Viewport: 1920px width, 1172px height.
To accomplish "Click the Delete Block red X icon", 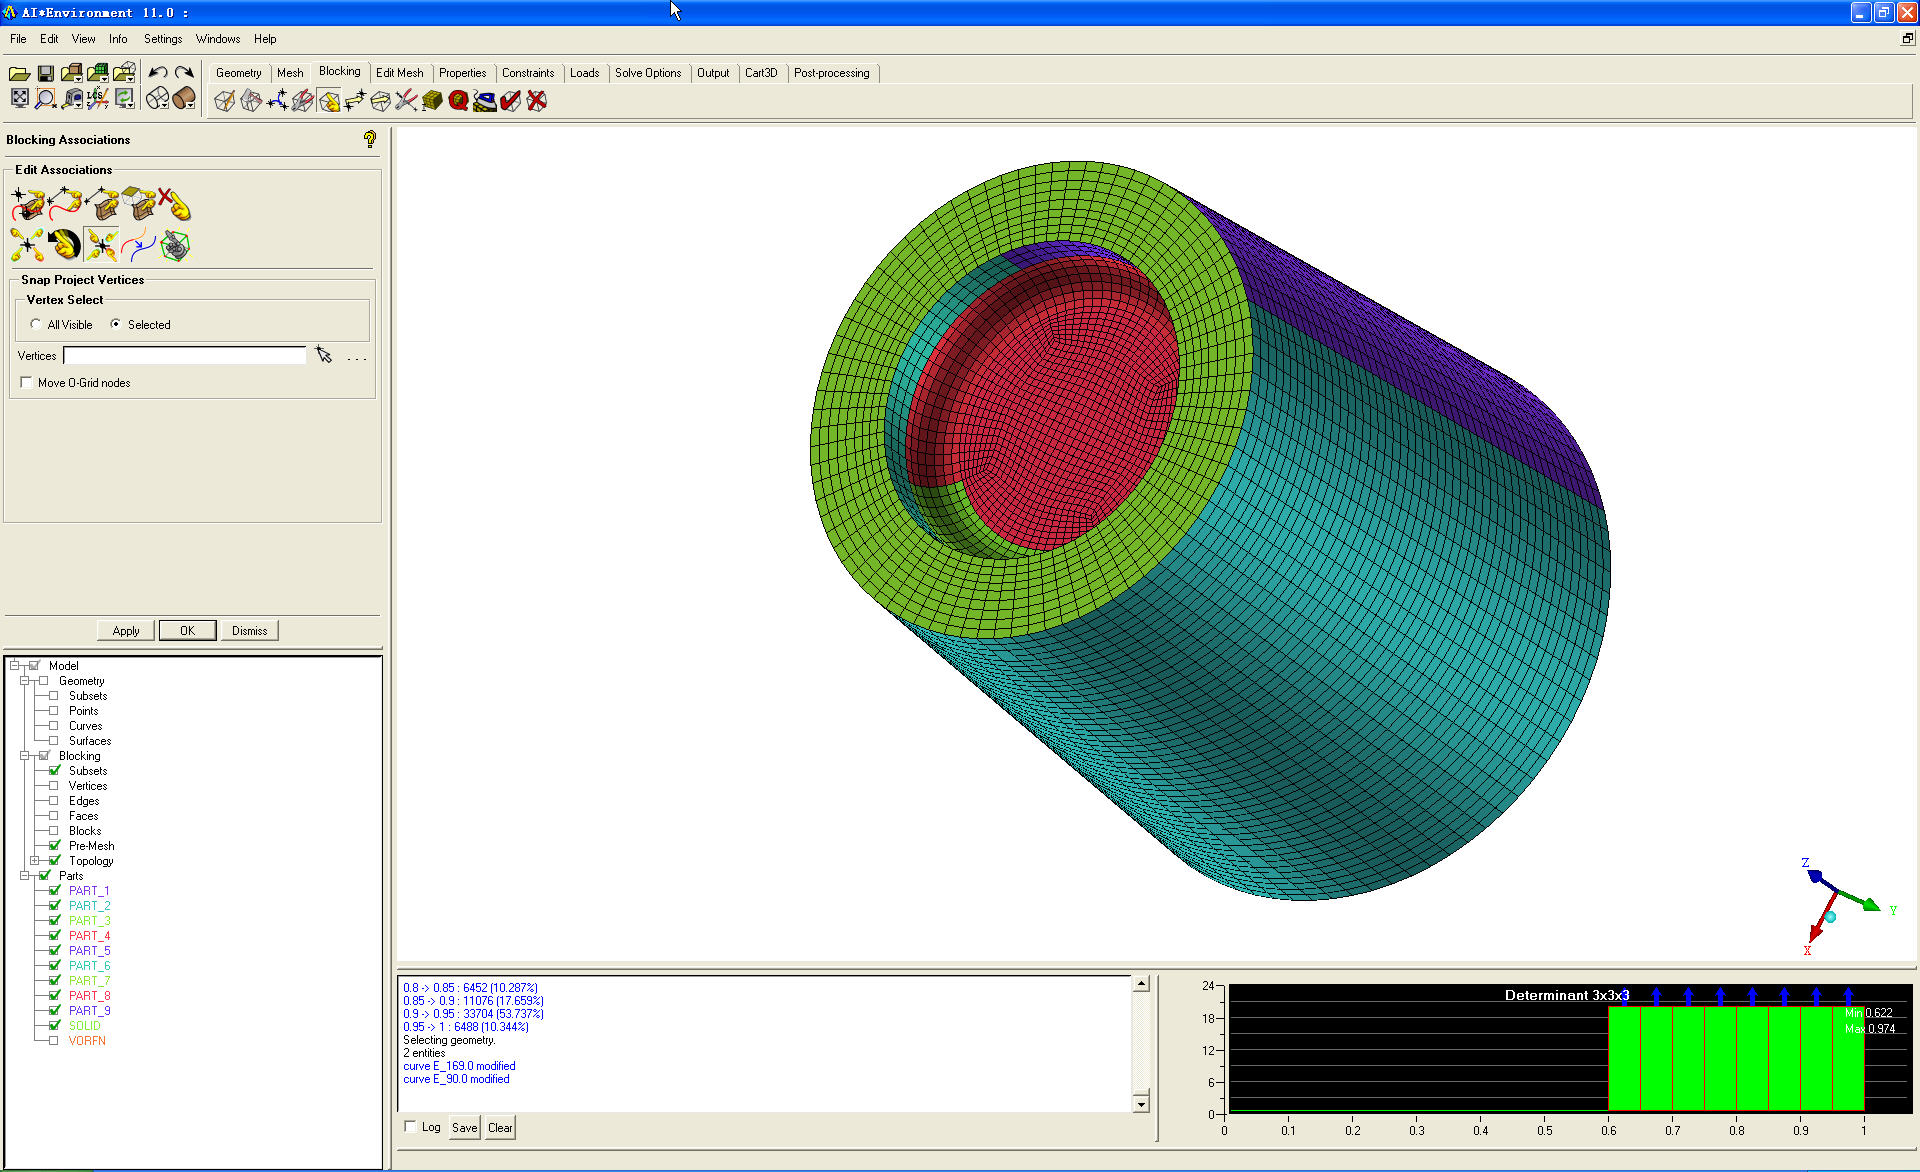I will pyautogui.click(x=537, y=101).
